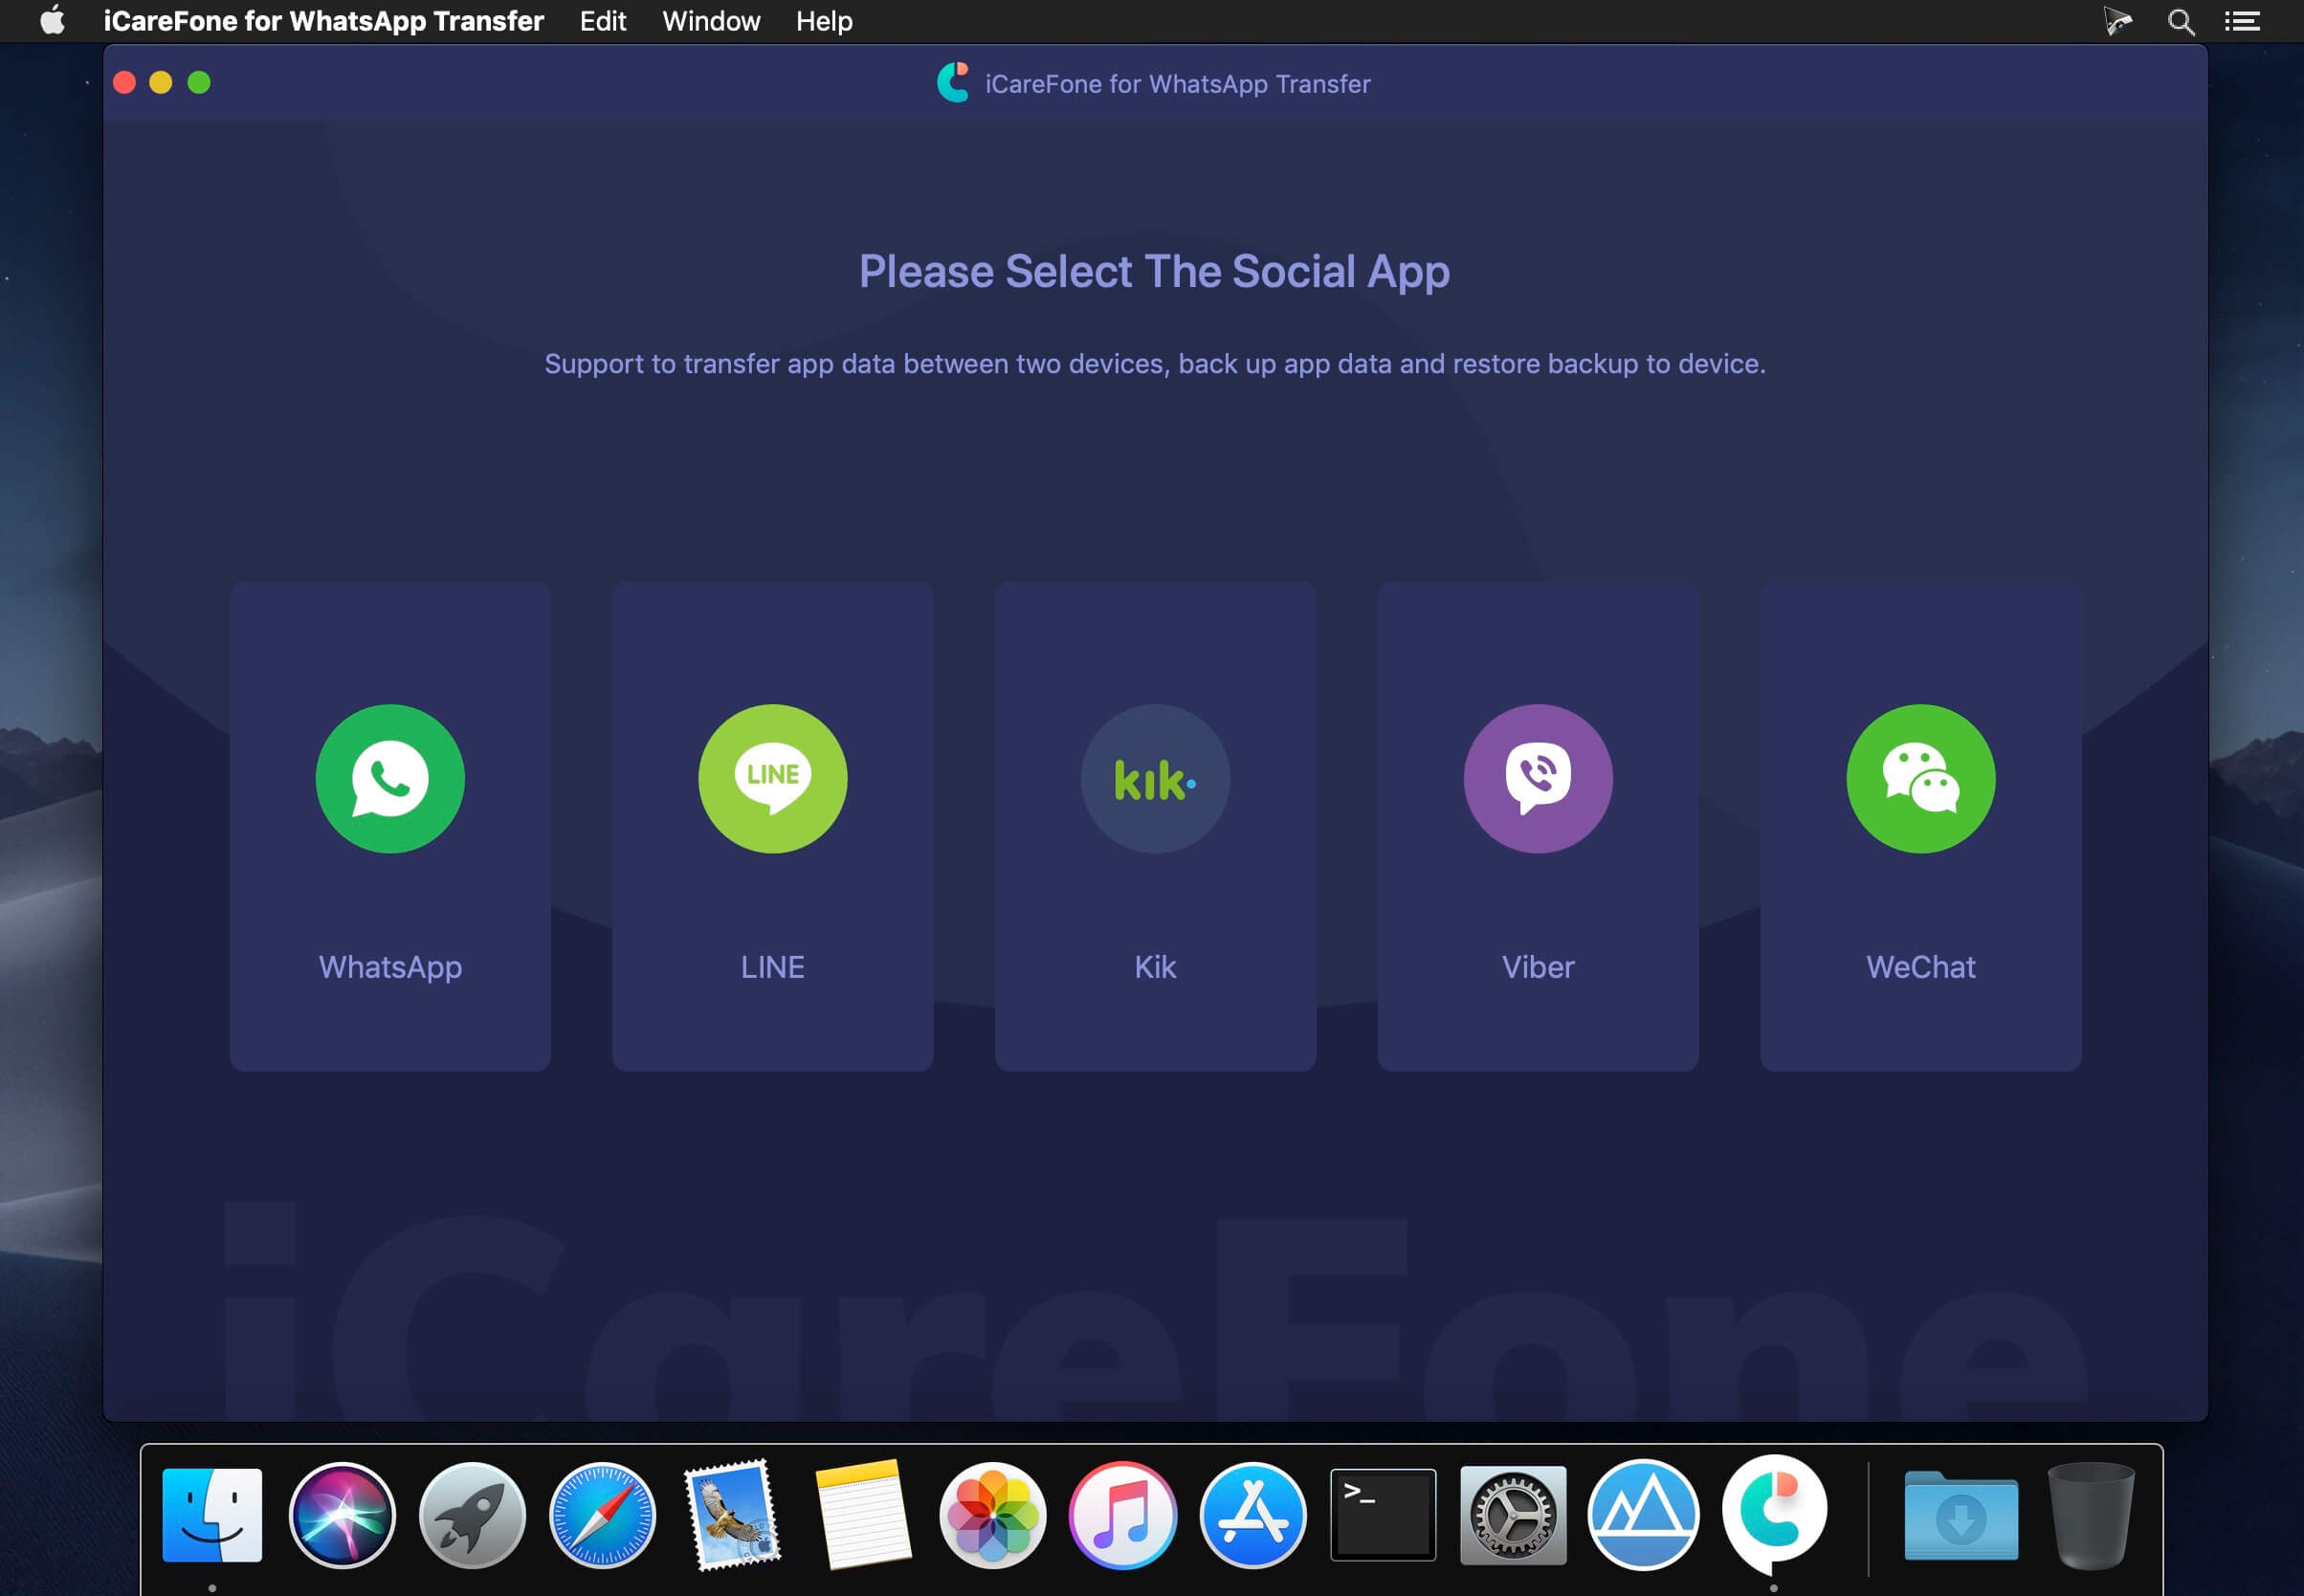Open Mail app from the dock

732,1512
